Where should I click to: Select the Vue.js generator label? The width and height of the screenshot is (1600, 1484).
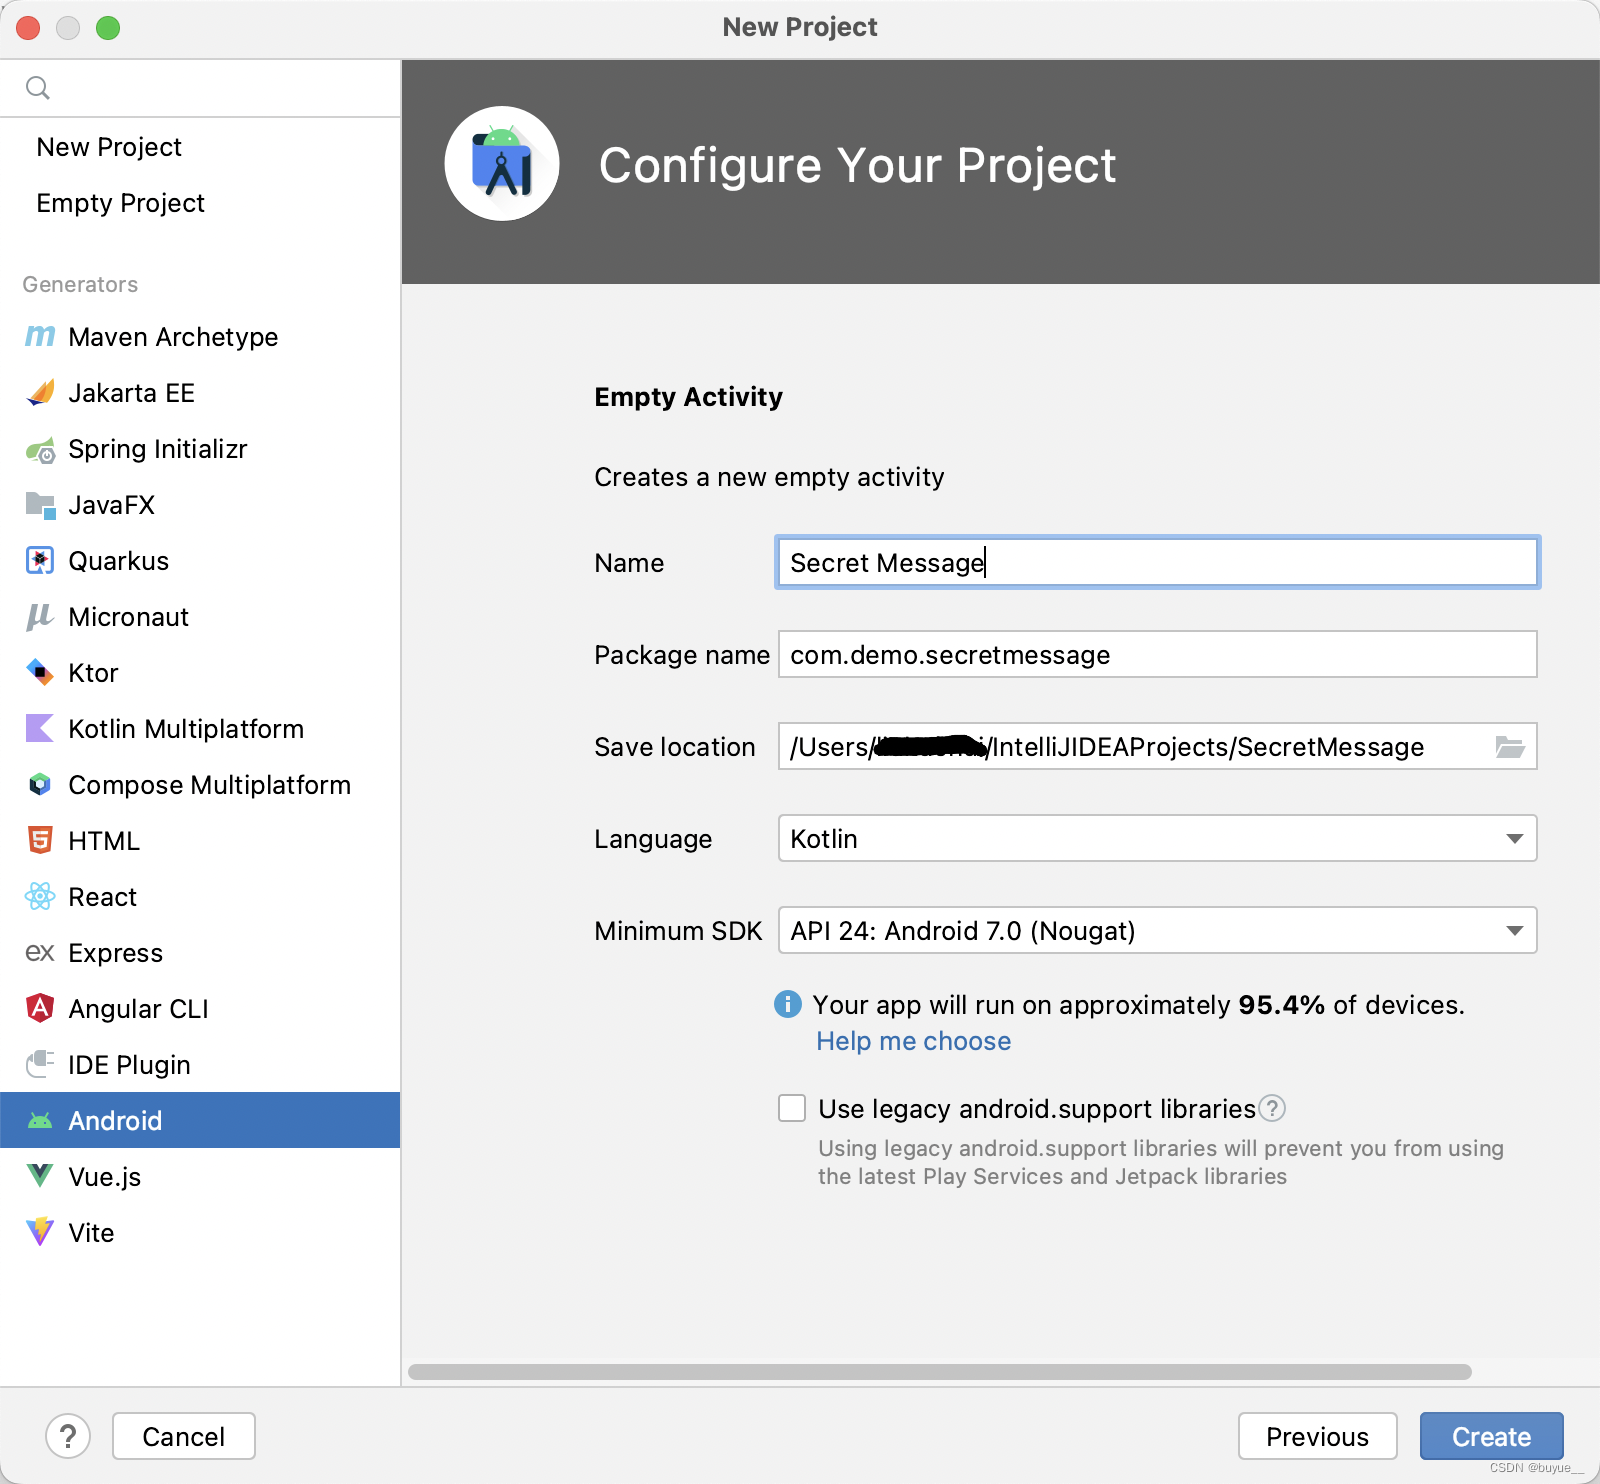[104, 1177]
